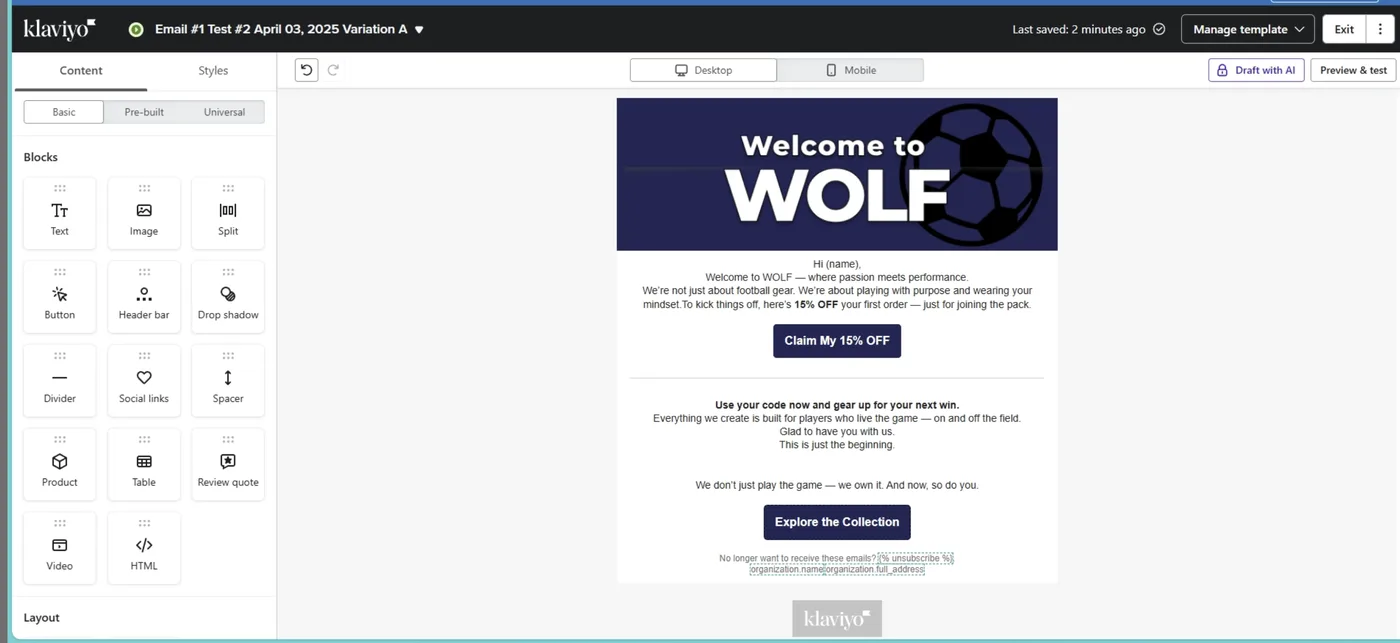This screenshot has width=1400, height=643.
Task: Select the Basic blocks option
Action: click(64, 112)
